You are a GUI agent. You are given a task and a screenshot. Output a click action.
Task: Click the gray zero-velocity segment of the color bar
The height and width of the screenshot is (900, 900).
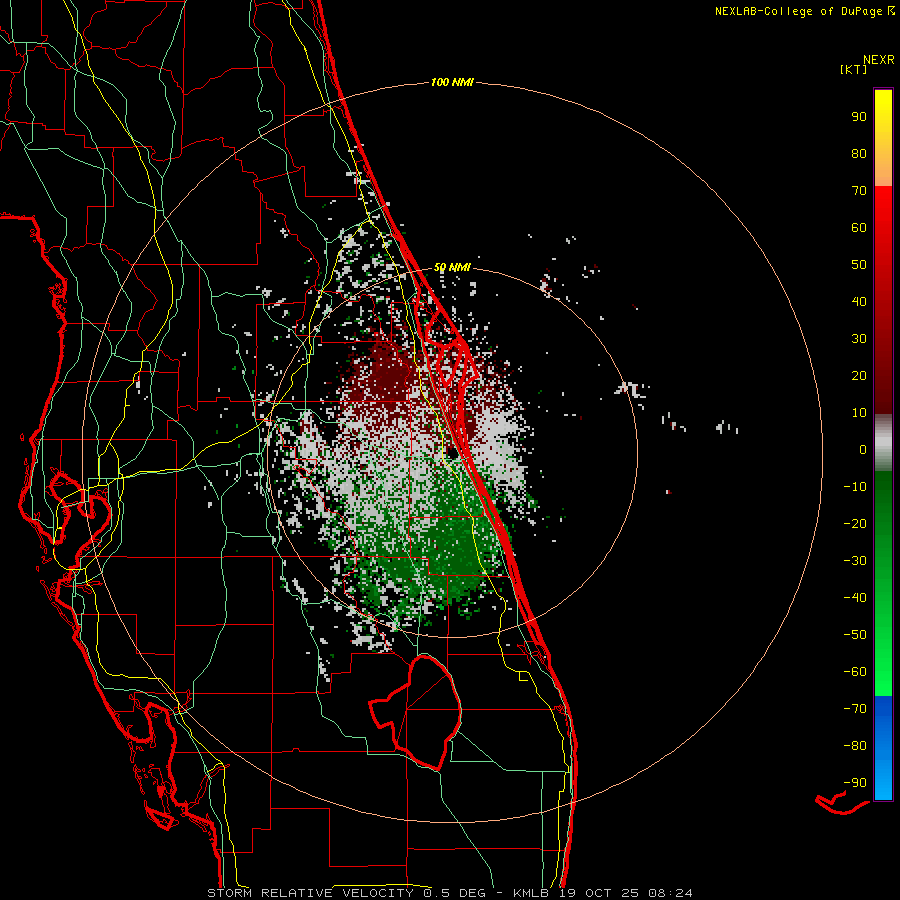pyautogui.click(x=883, y=443)
